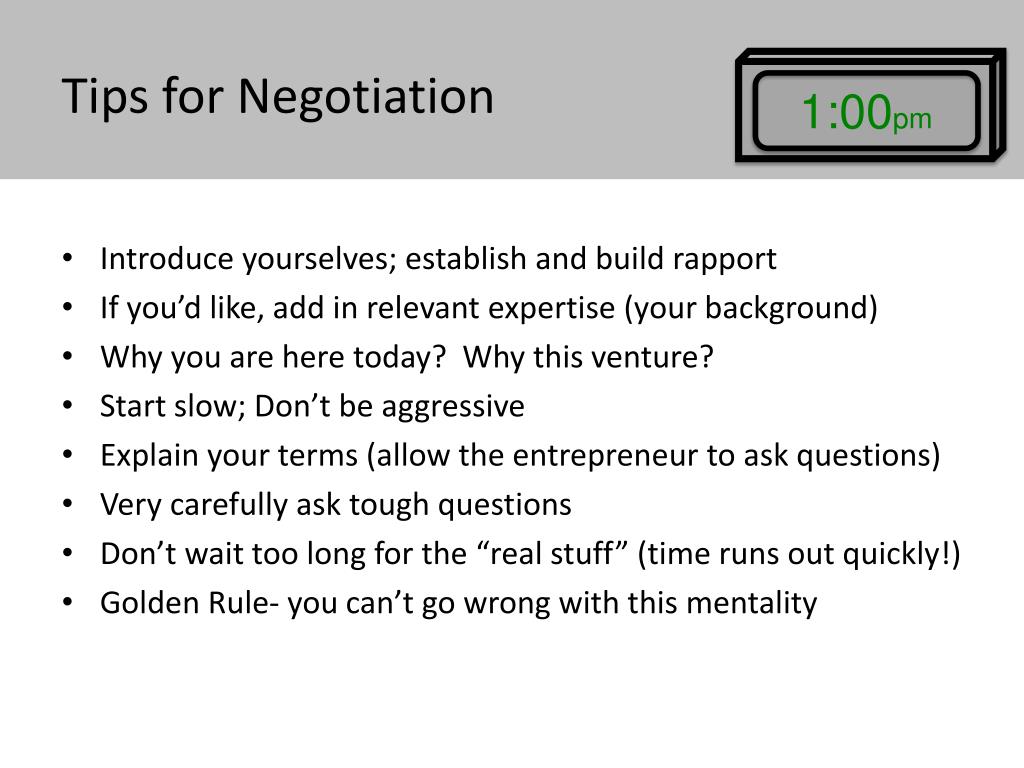Select 'Very carefully ask tough questions' line

336,505
